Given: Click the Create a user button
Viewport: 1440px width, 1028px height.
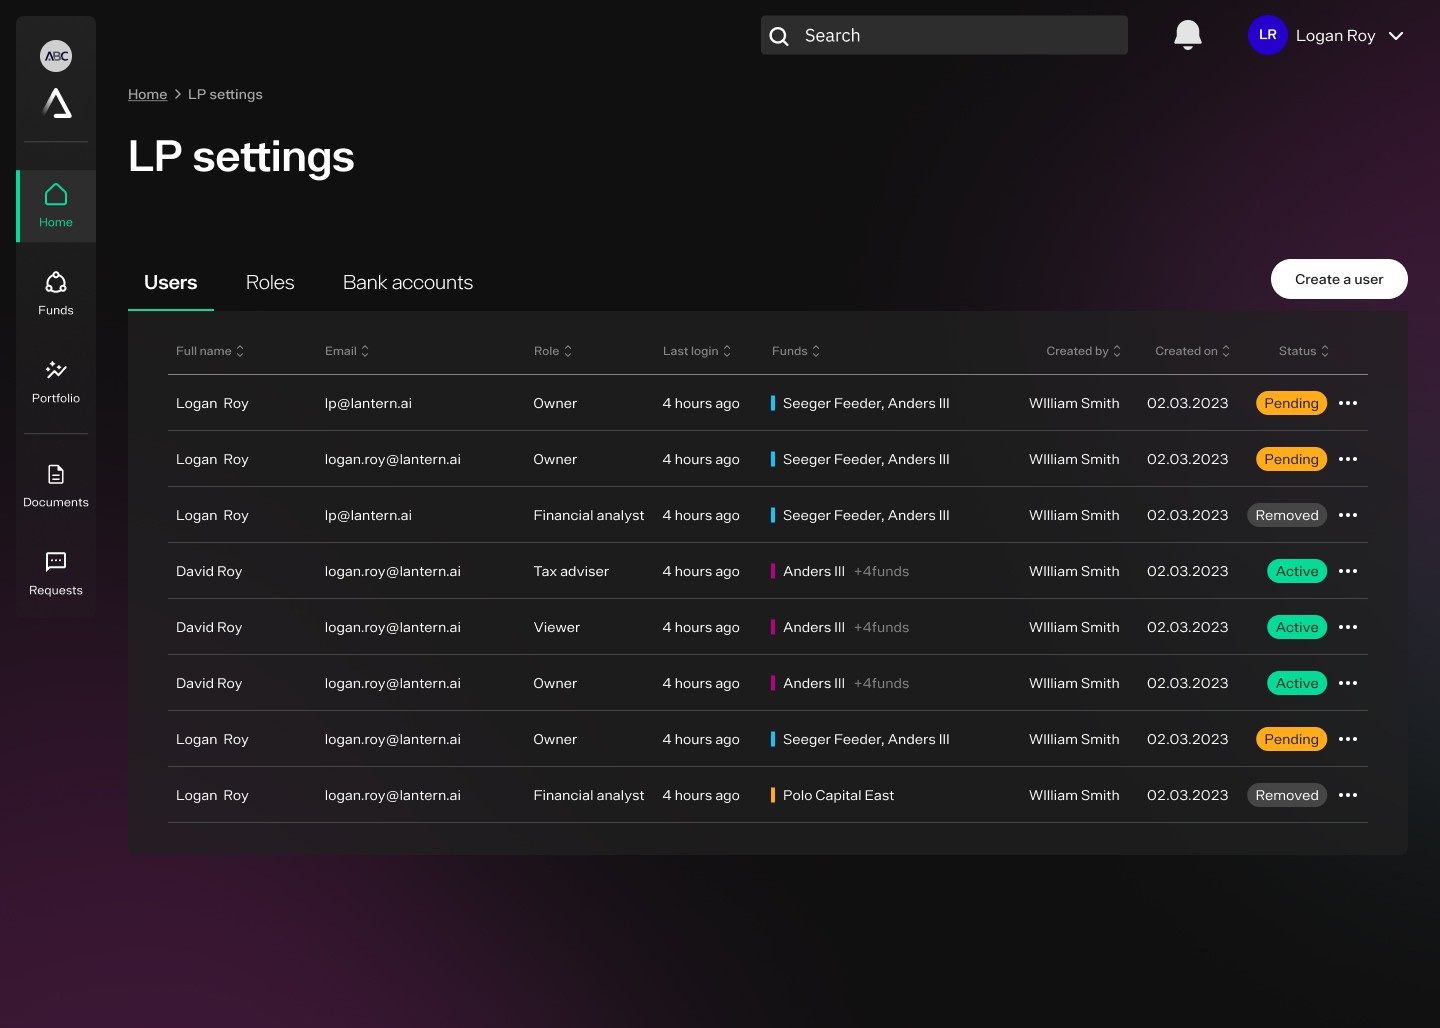Looking at the screenshot, I should [1339, 279].
